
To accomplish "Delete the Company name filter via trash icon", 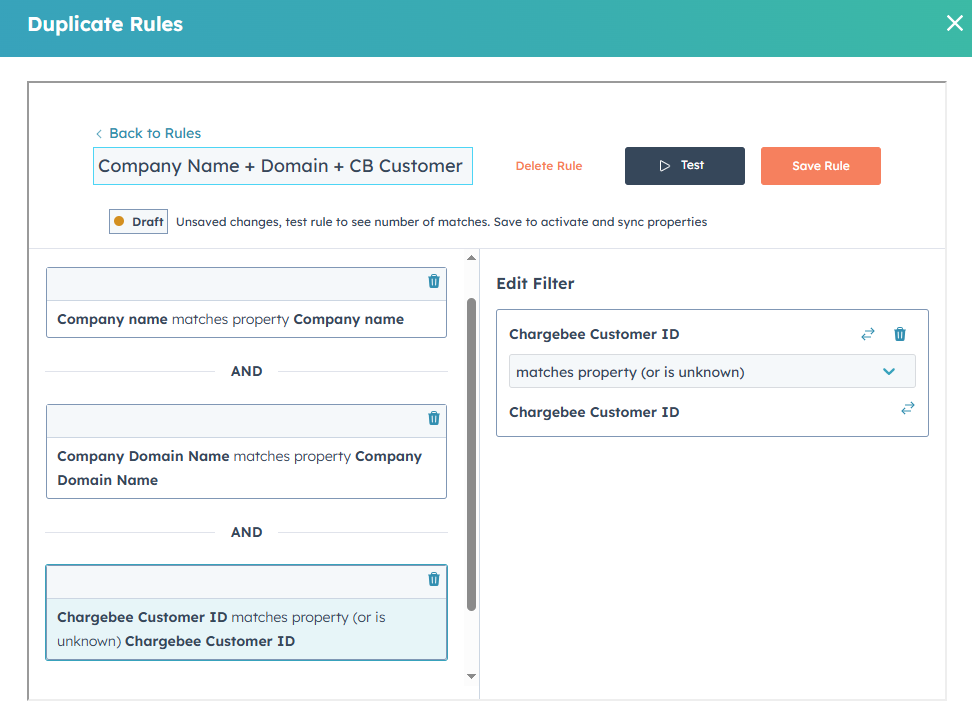I will [433, 282].
